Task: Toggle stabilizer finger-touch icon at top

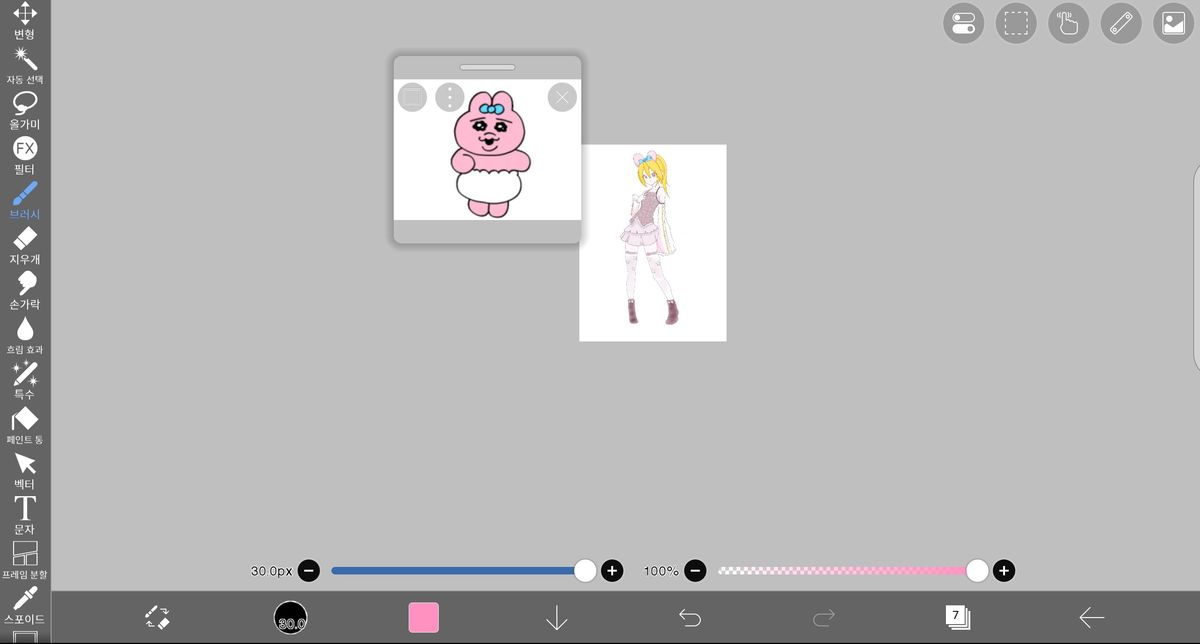Action: point(1069,23)
